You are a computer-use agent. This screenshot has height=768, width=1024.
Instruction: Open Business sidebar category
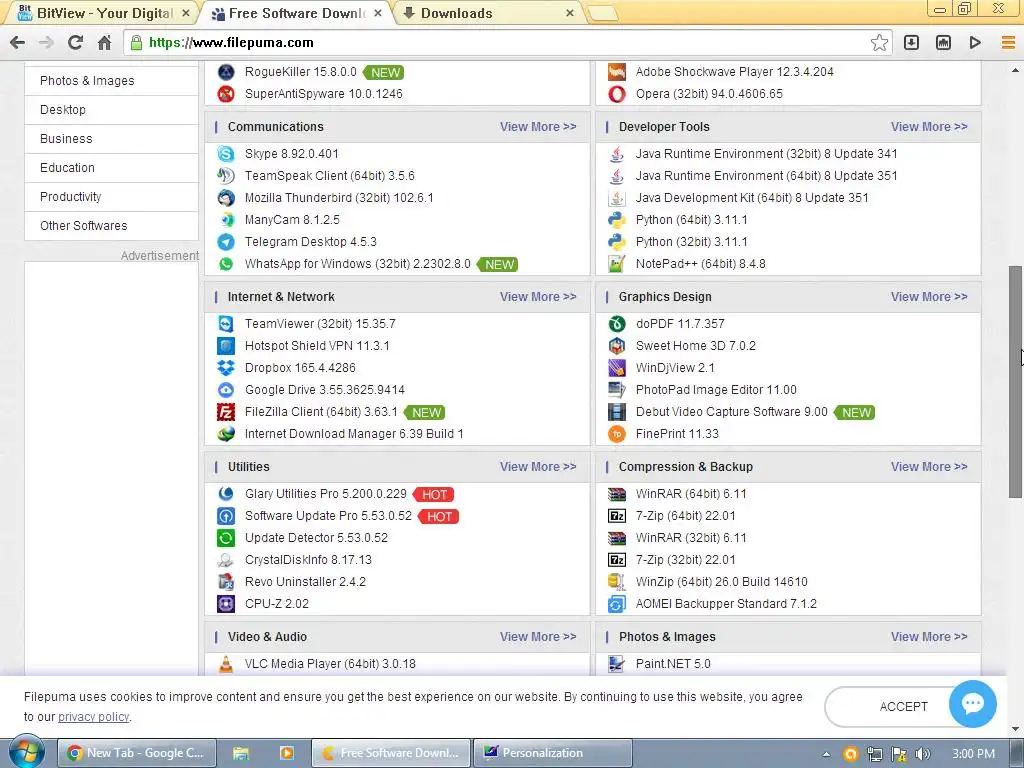pos(111,138)
